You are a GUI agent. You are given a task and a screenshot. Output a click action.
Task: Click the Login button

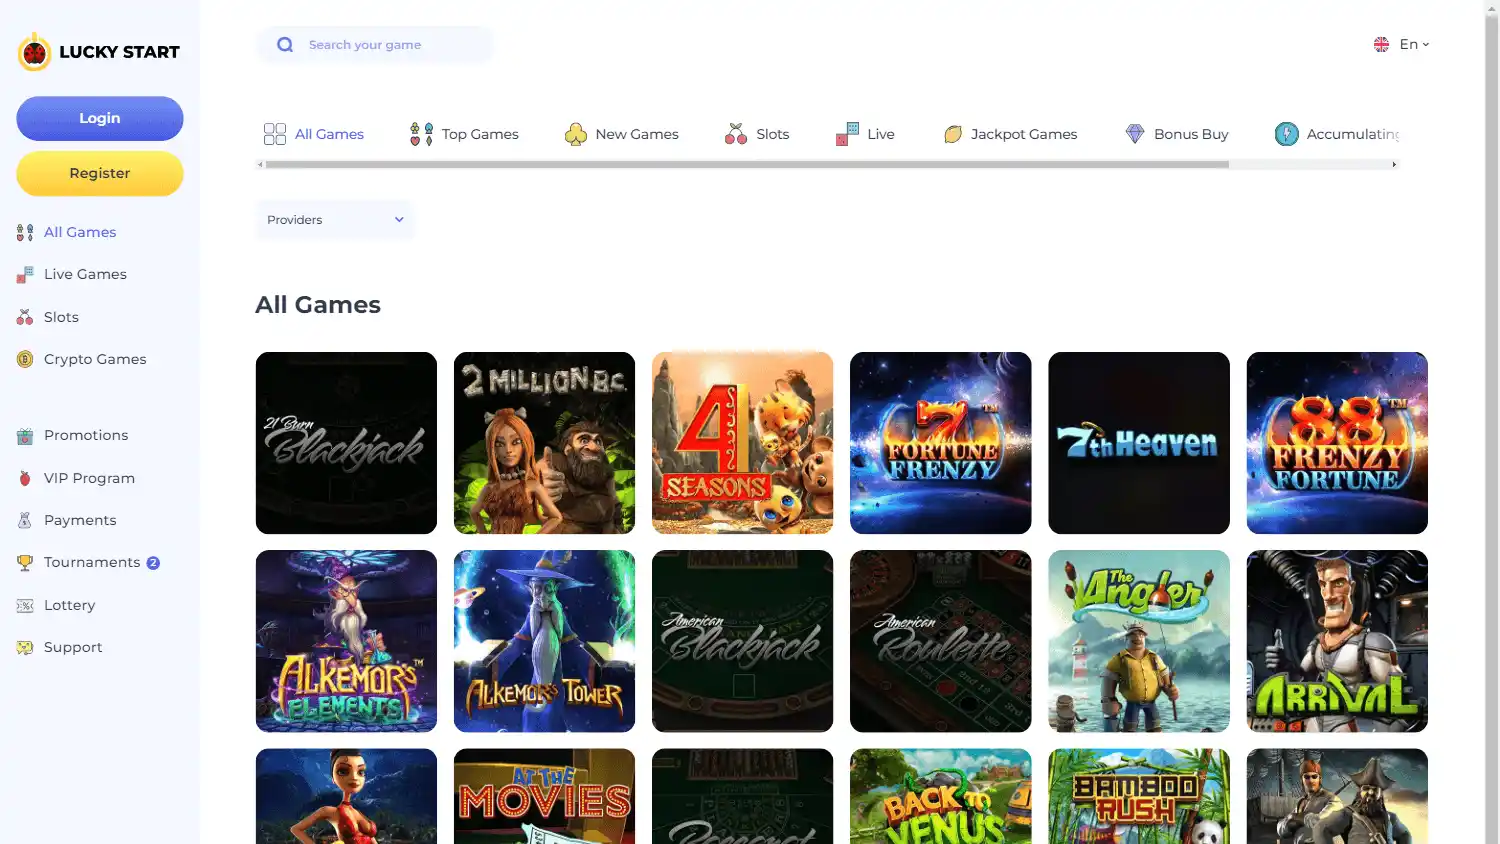click(100, 118)
